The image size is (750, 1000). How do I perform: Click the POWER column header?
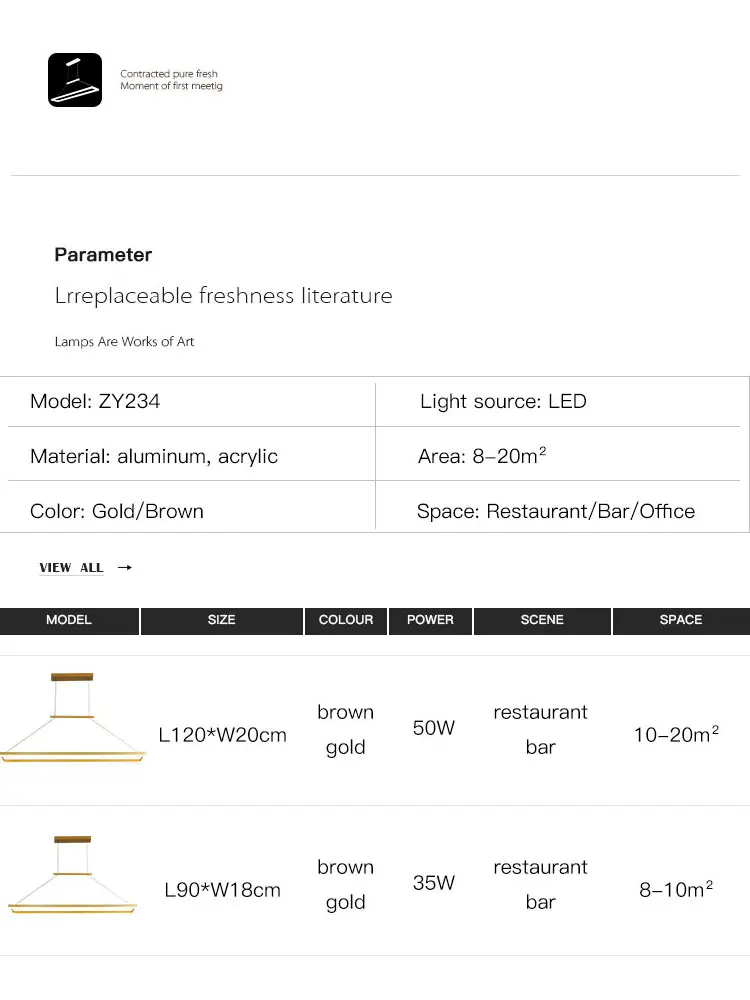[430, 620]
